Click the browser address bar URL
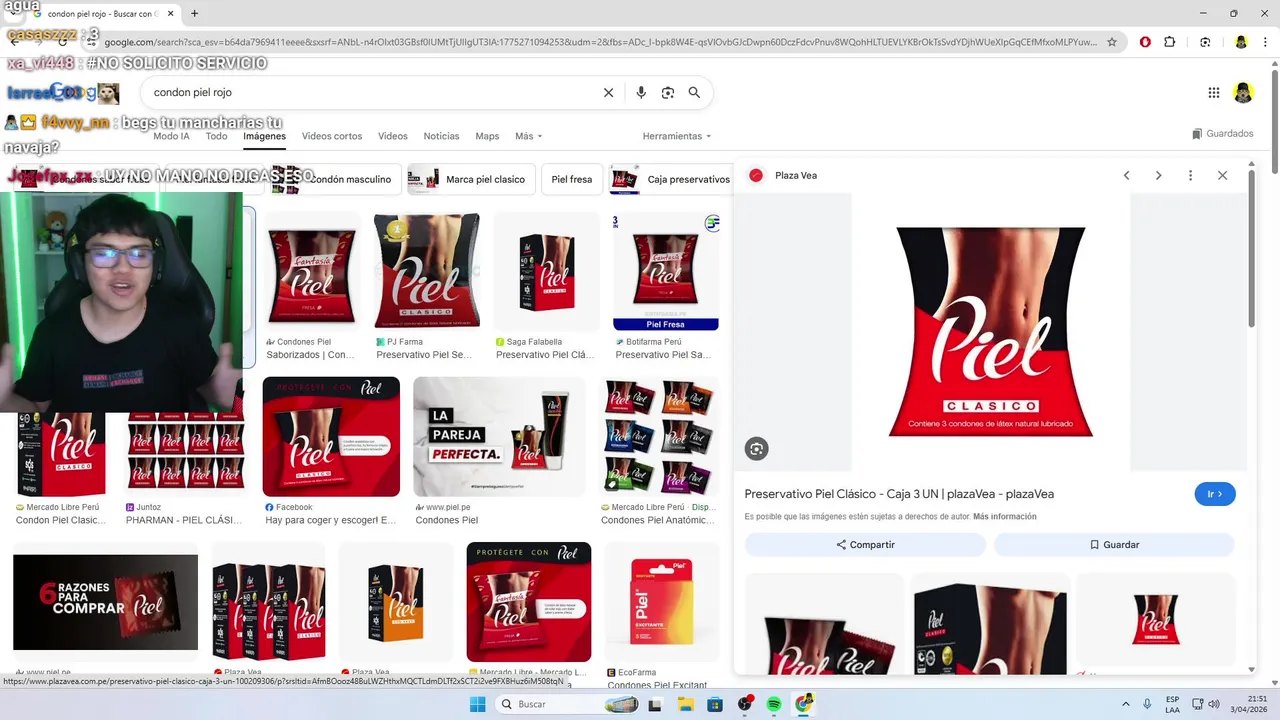 (x=600, y=42)
